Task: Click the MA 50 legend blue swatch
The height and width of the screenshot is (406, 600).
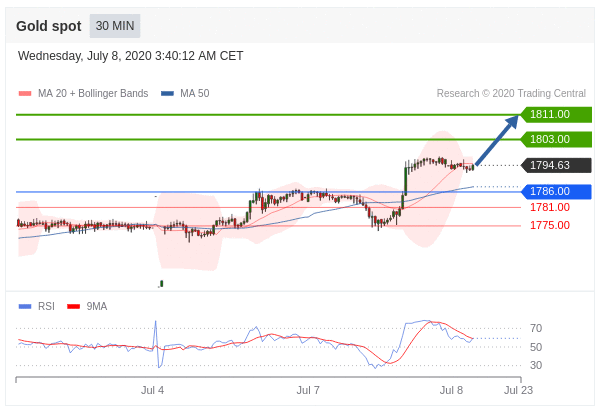Action: [x=167, y=93]
